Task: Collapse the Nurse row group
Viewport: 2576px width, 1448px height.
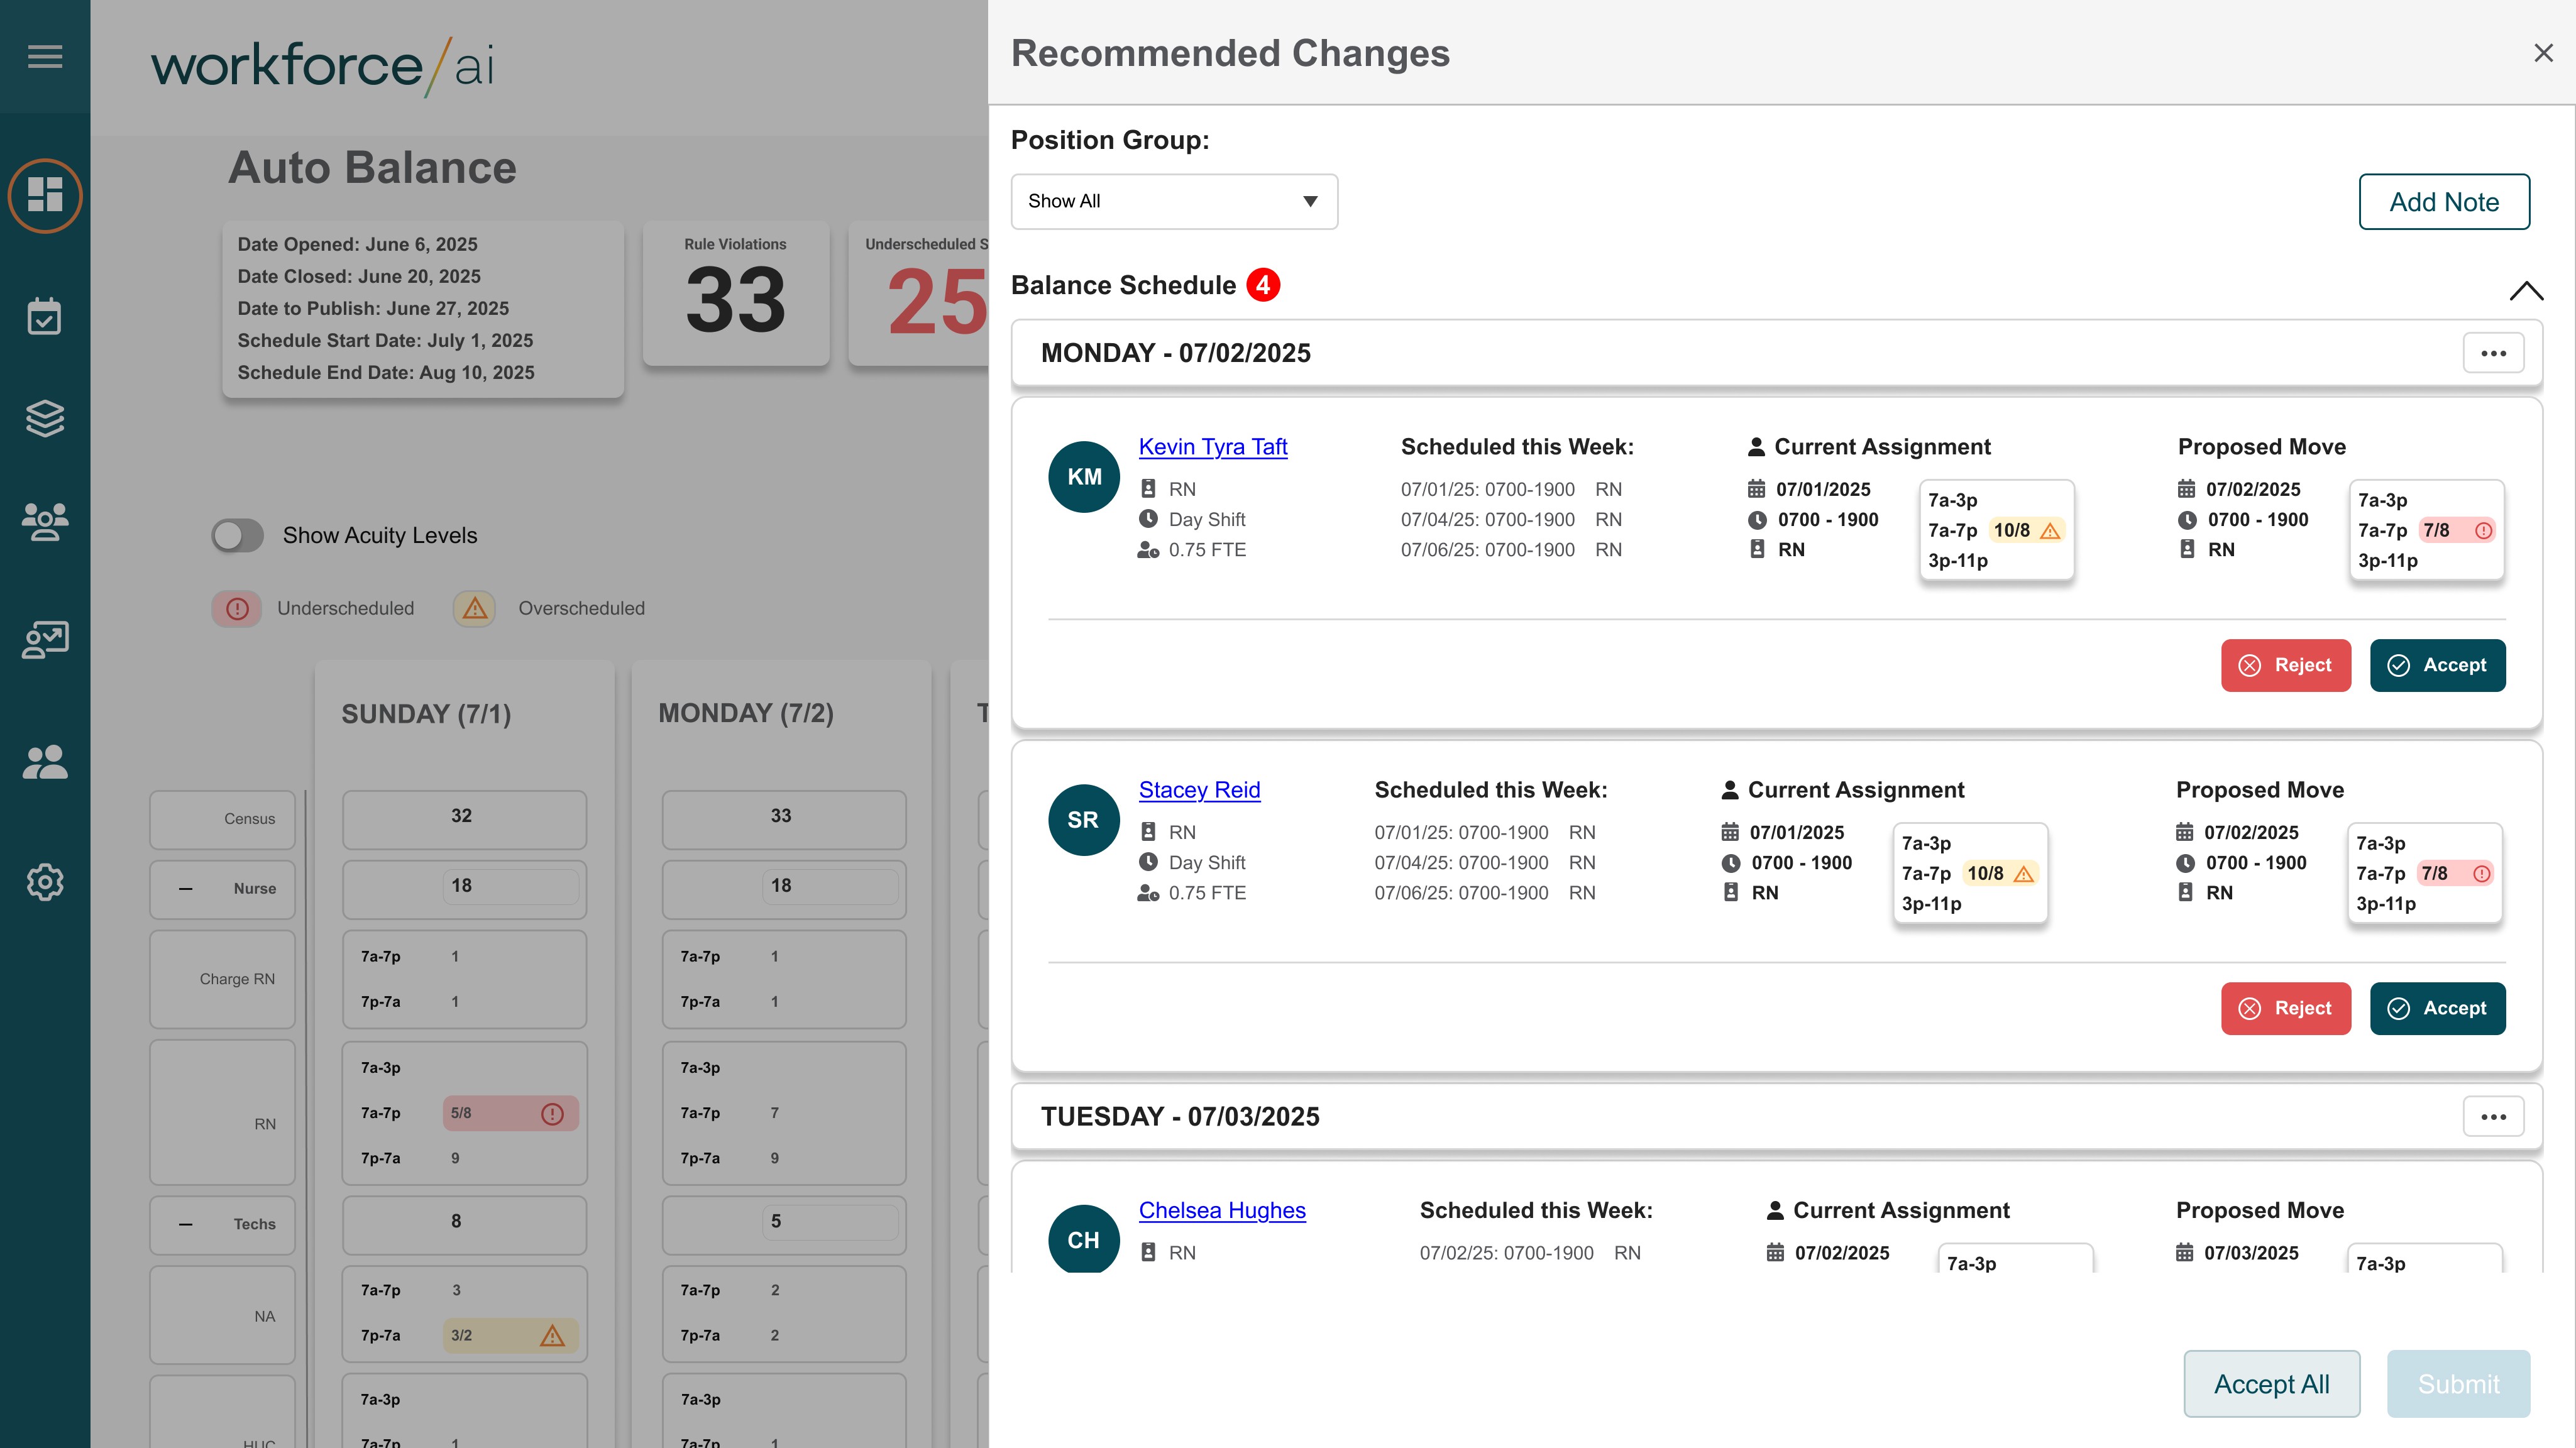Action: coord(186,889)
